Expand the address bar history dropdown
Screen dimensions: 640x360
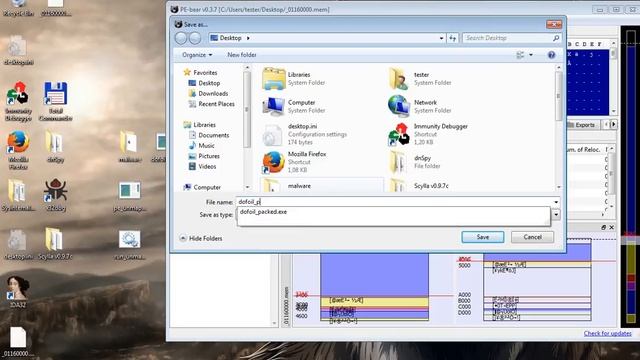441,38
